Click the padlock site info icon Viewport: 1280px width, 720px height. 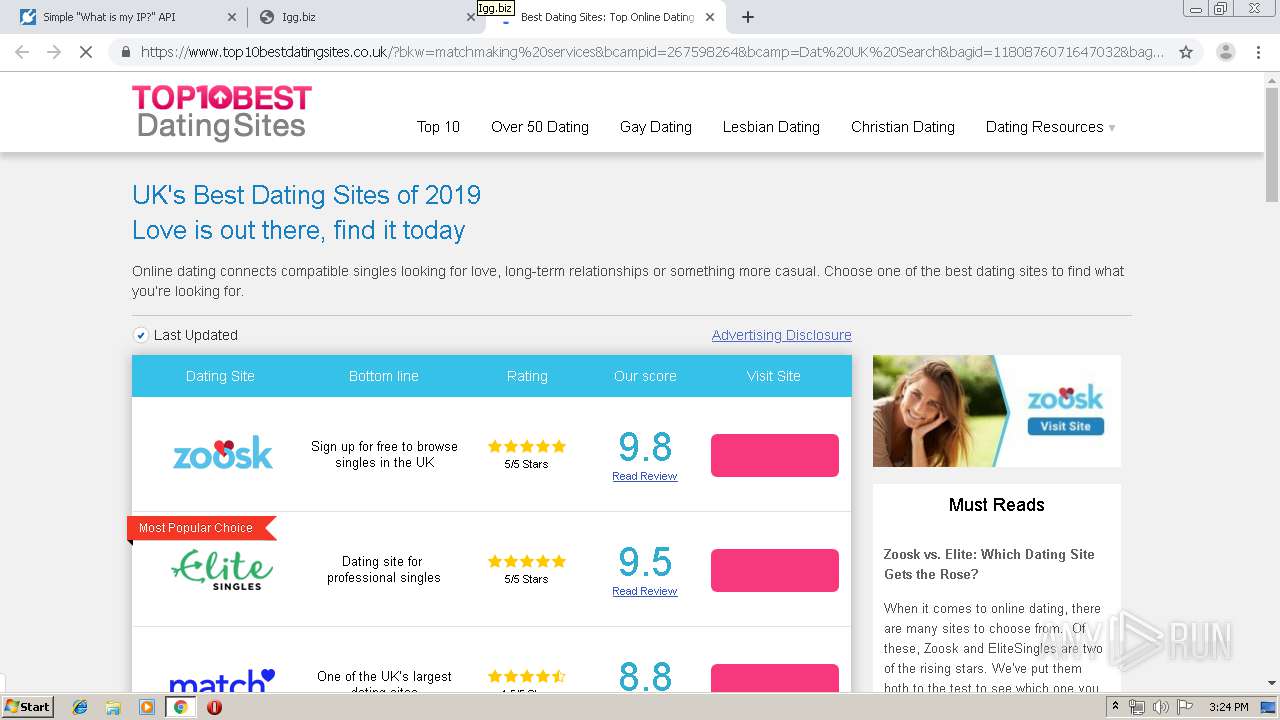tap(125, 52)
